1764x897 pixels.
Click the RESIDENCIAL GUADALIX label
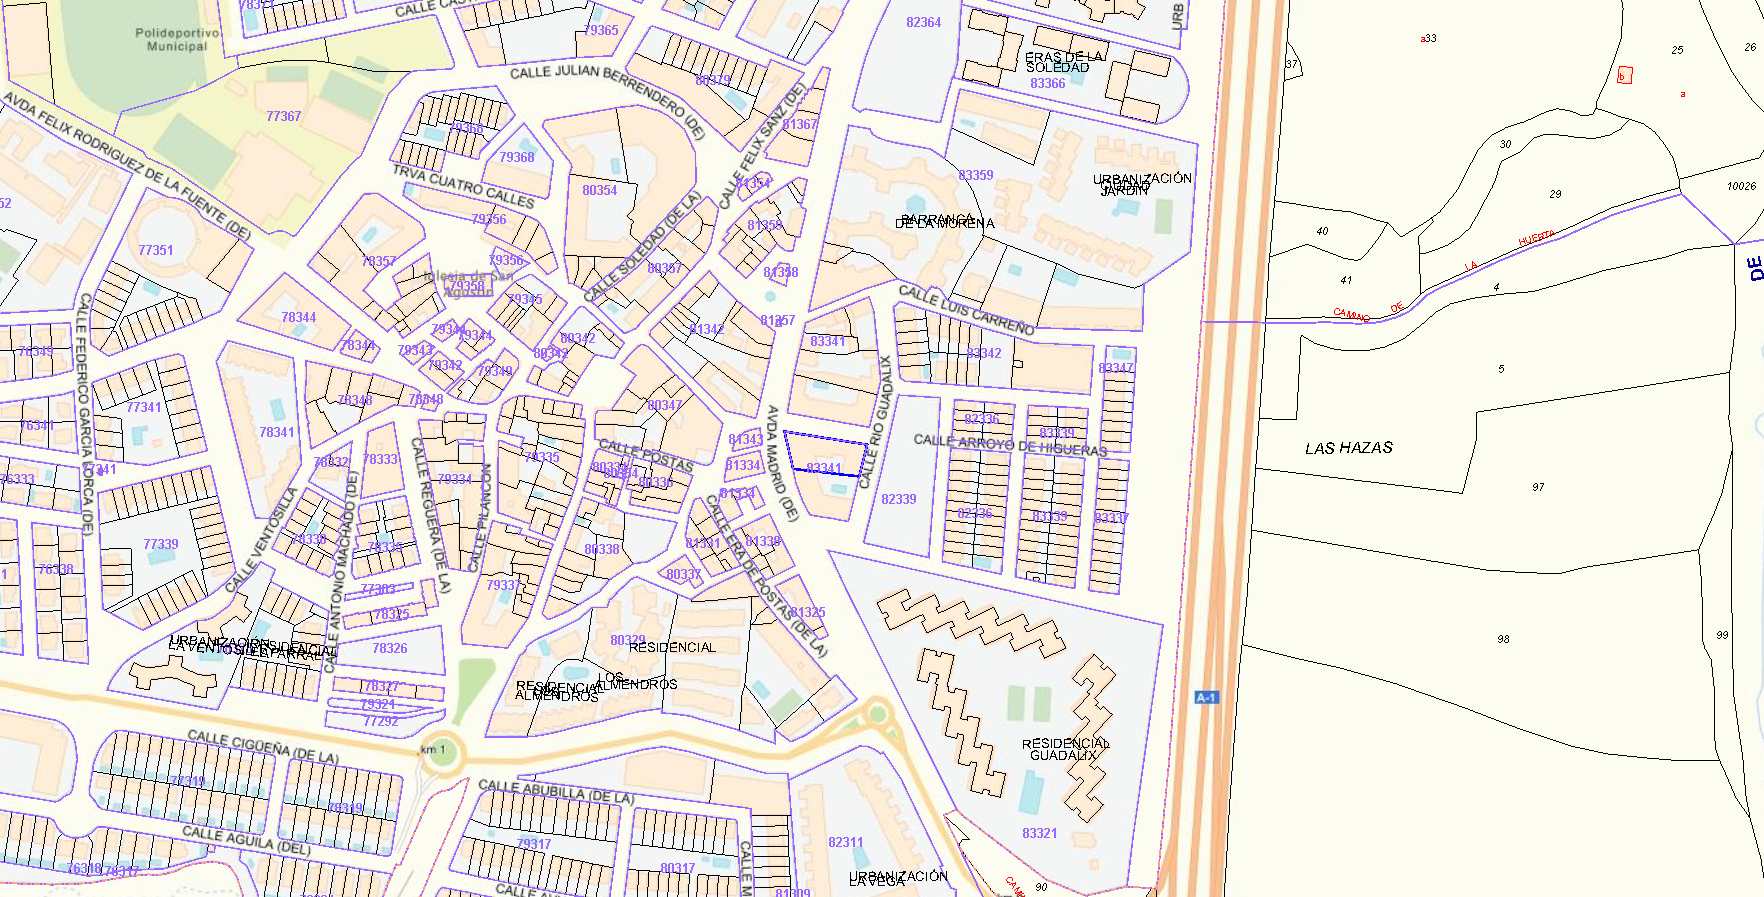coord(1065,749)
